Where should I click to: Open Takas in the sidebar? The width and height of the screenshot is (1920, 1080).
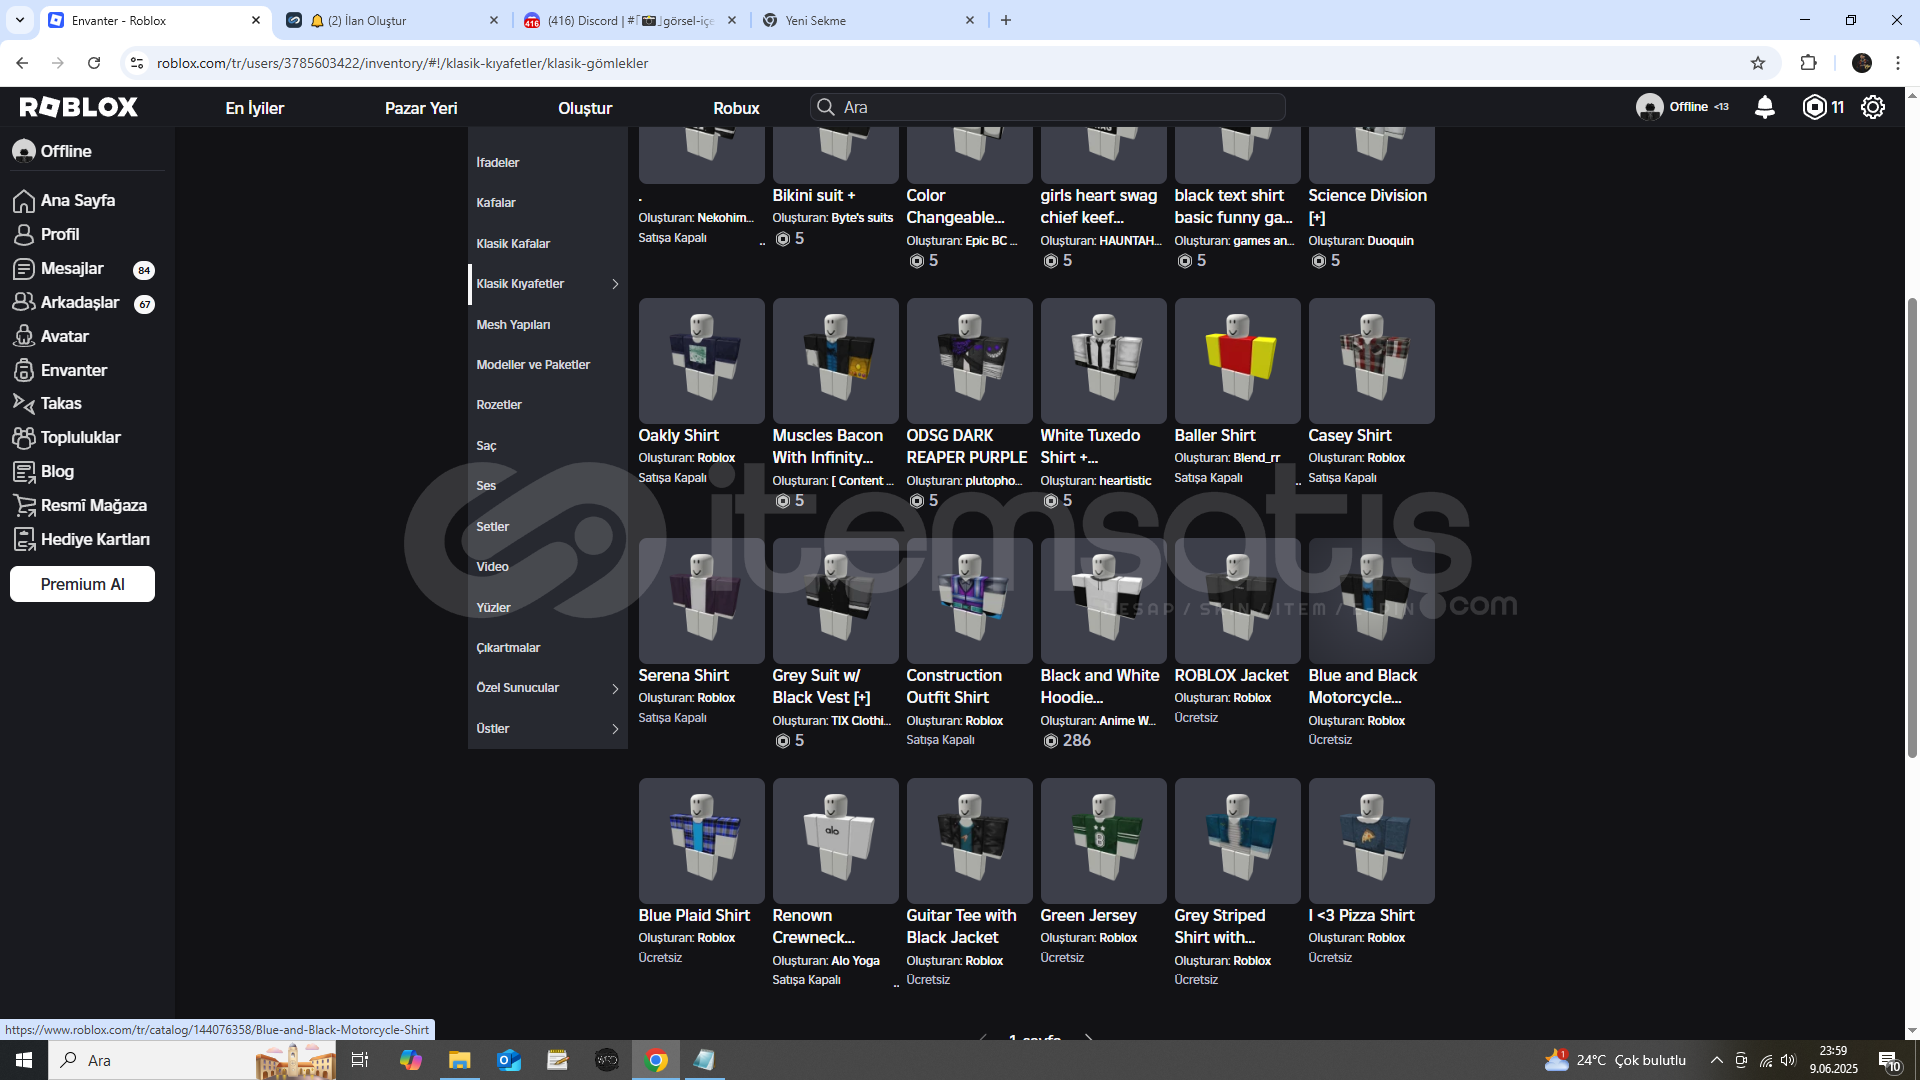(61, 403)
